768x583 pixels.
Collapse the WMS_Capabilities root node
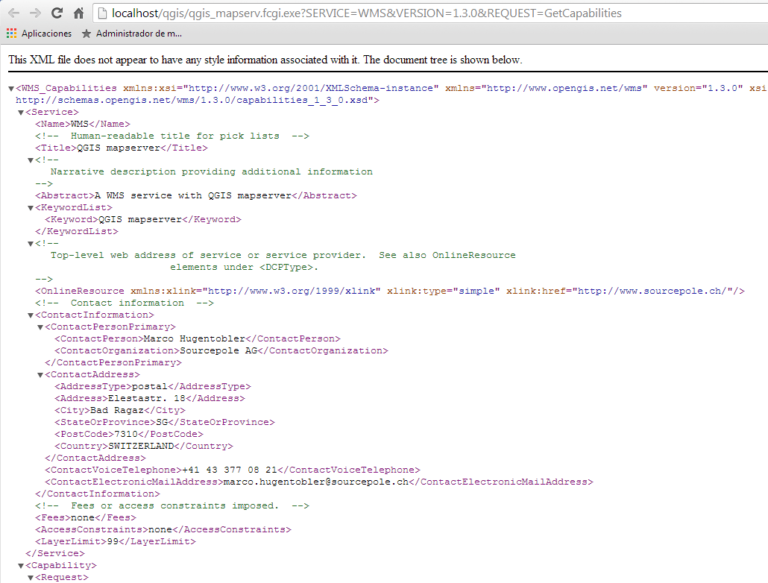coord(11,88)
